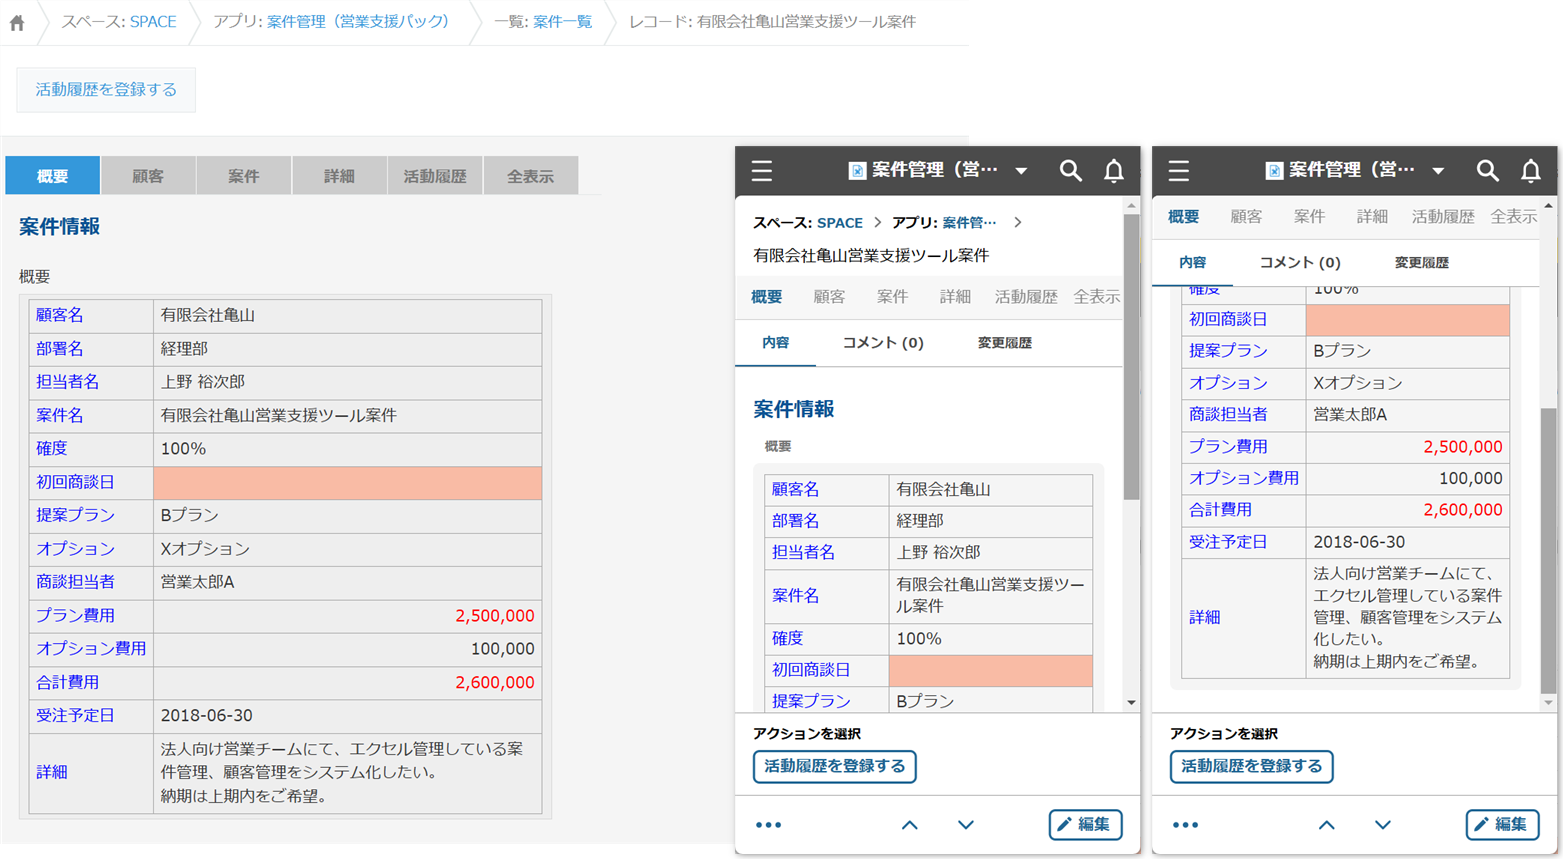Select desktop 顧客 tab
Viewport: 1563px width, 859px height.
tap(148, 176)
